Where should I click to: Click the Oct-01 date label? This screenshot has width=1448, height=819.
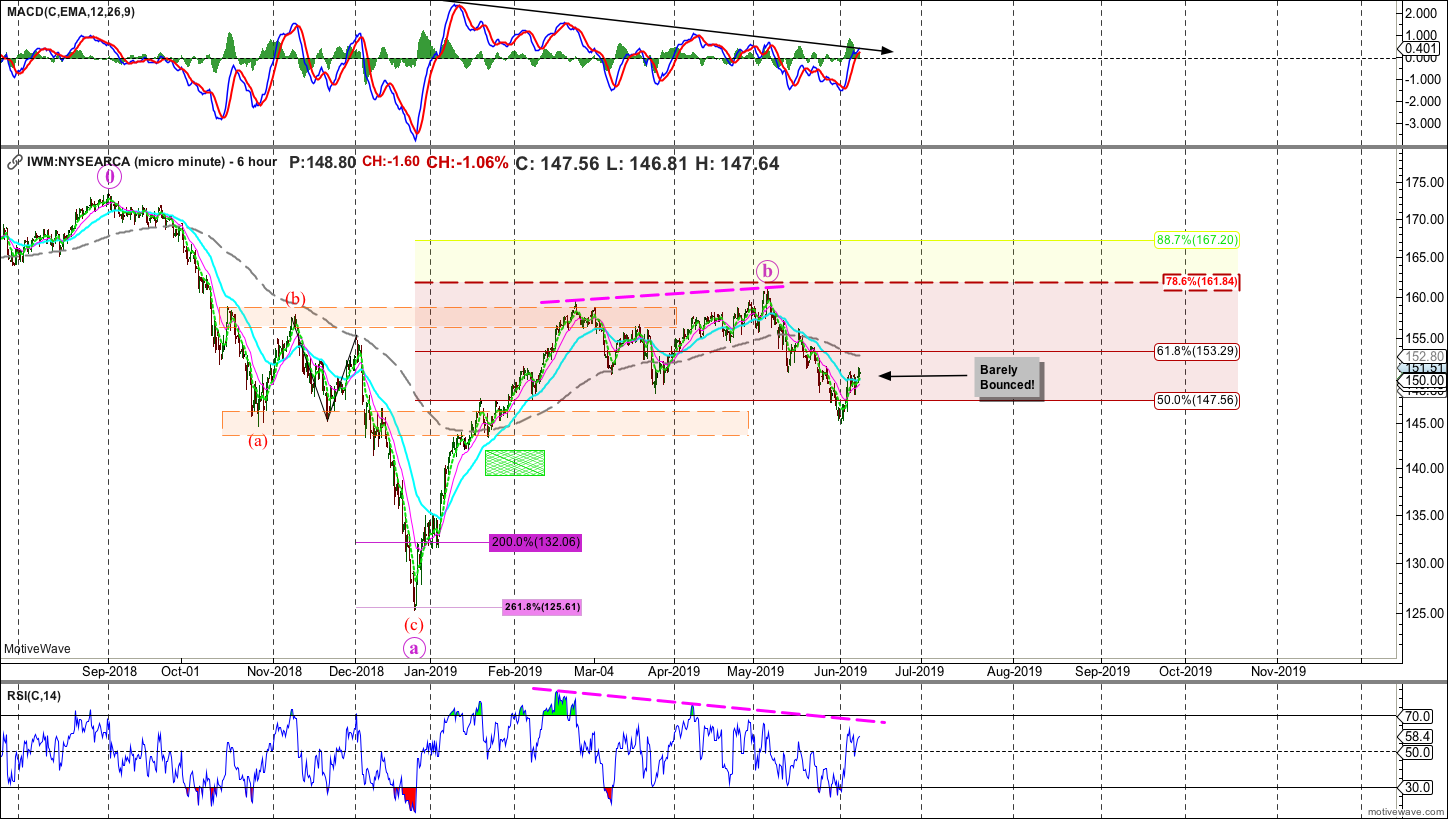click(x=181, y=671)
